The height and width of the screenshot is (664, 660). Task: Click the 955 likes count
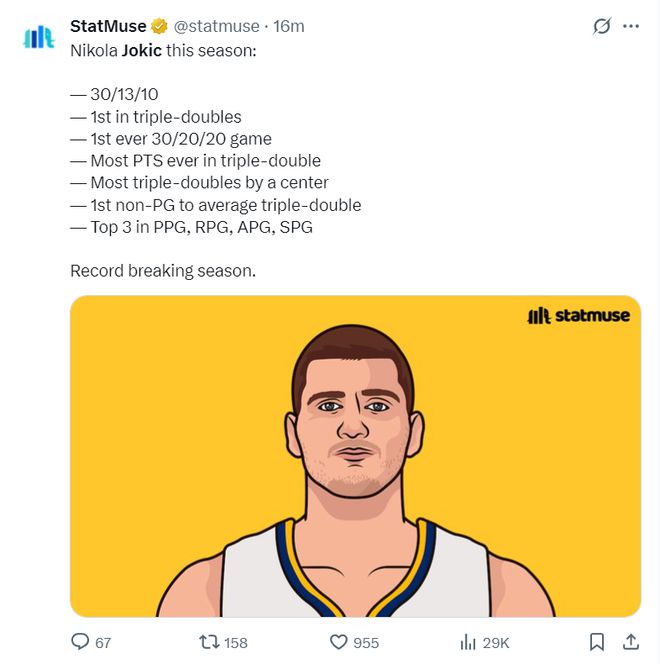pos(367,643)
